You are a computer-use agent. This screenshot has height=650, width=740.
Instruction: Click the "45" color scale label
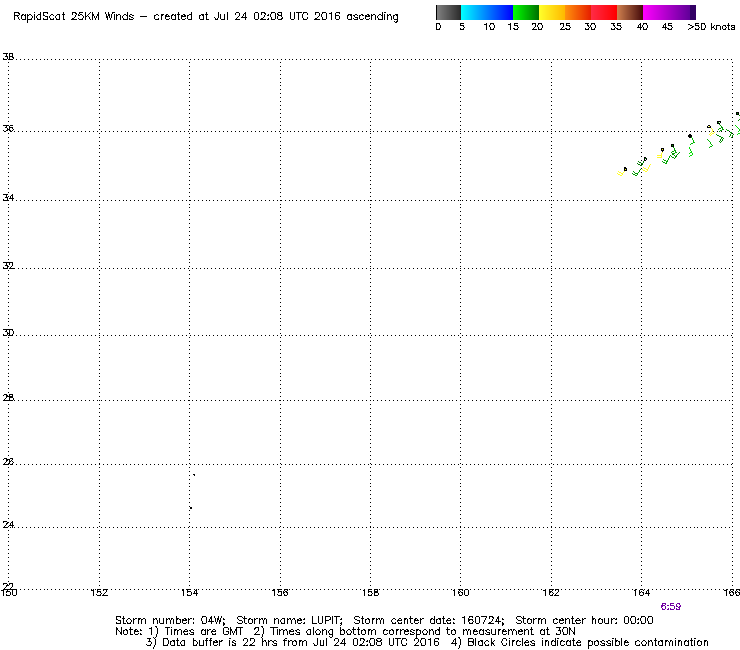coord(667,27)
